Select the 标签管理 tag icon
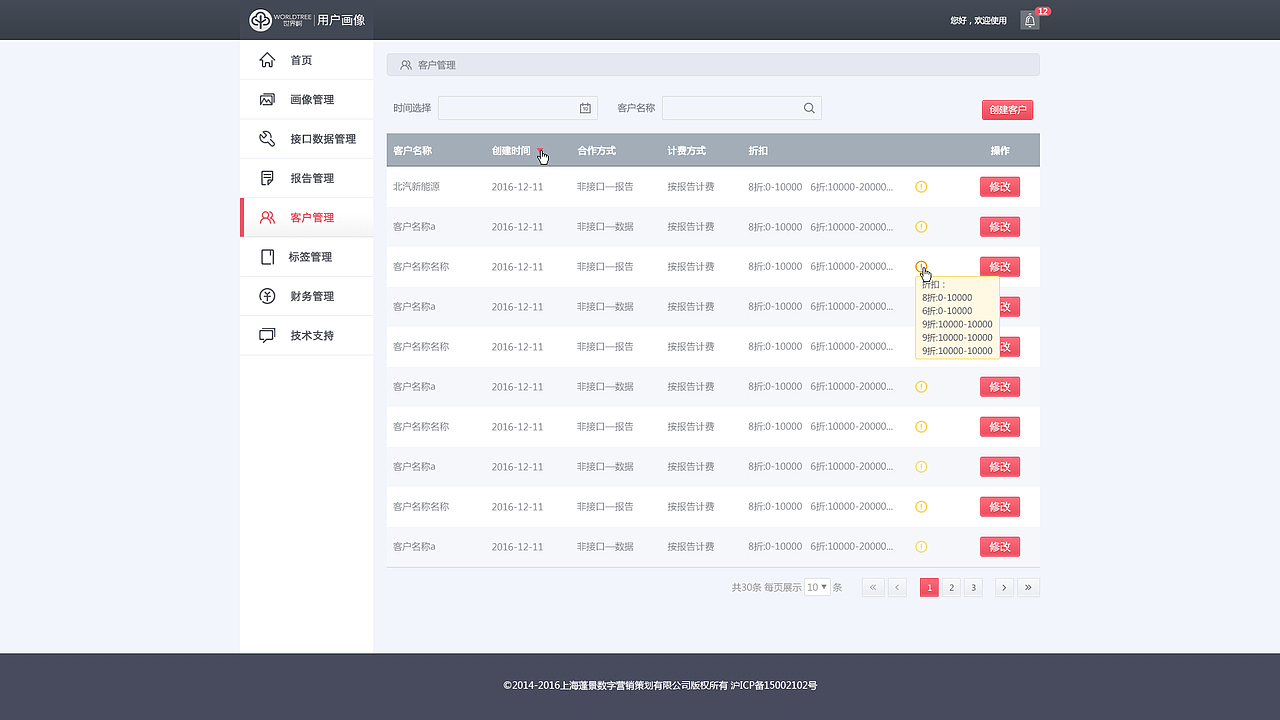This screenshot has height=720, width=1280. 266,257
